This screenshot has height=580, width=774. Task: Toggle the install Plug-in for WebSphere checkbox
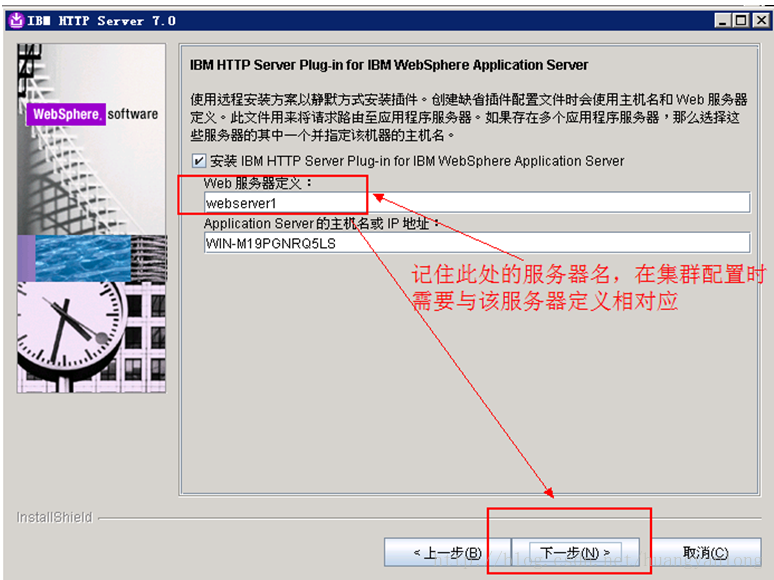(198, 161)
